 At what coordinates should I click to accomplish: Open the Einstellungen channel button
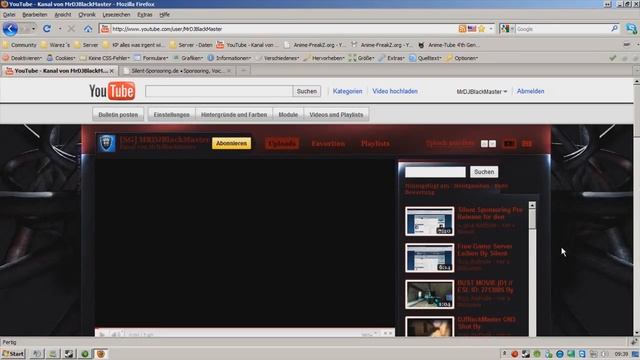(x=171, y=115)
